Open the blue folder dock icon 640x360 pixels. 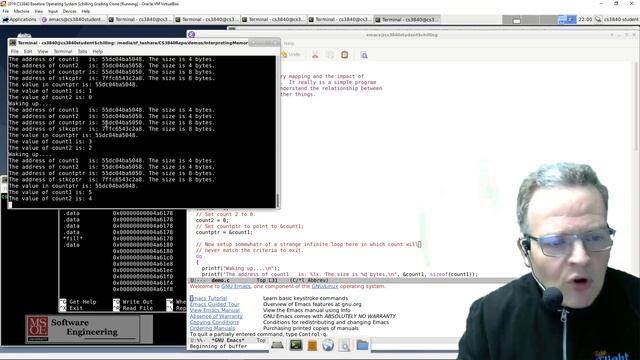tap(362, 345)
